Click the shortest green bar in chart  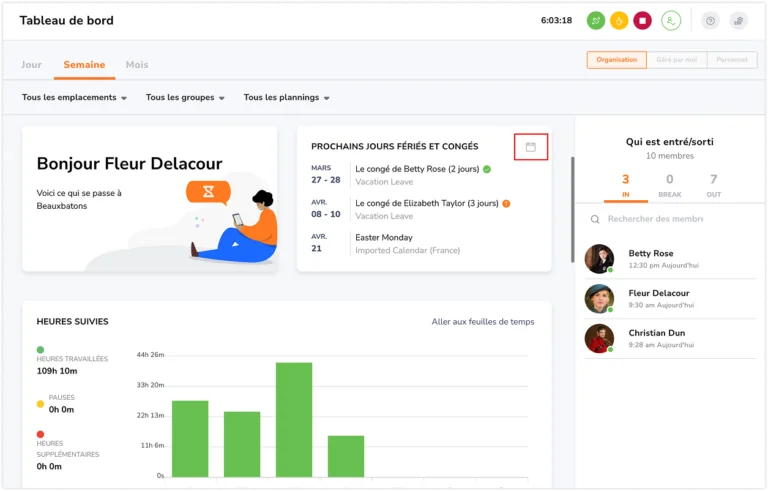[x=346, y=456]
